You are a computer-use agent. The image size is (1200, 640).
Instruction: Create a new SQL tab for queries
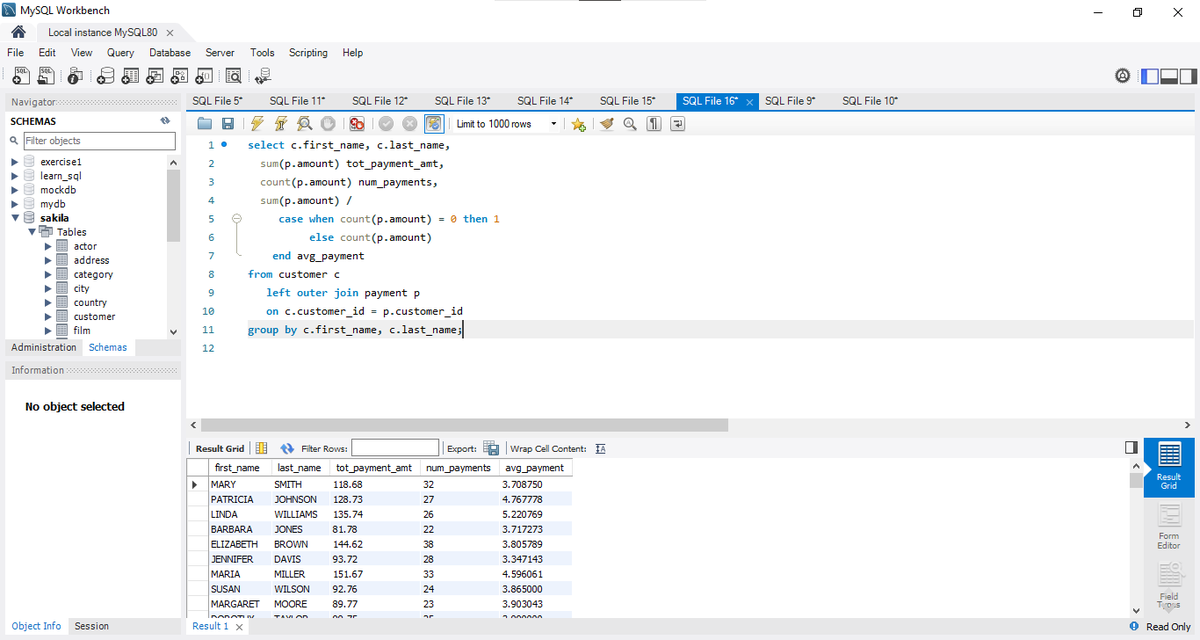pos(19,76)
